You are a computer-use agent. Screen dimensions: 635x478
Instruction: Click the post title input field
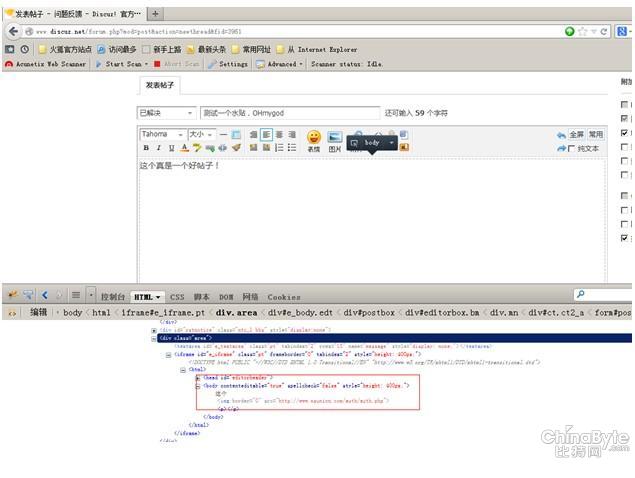pyautogui.click(x=290, y=113)
